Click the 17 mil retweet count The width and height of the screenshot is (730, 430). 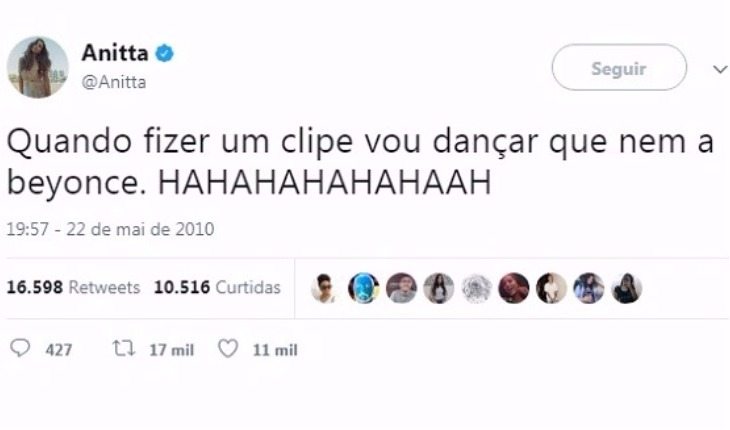(171, 350)
